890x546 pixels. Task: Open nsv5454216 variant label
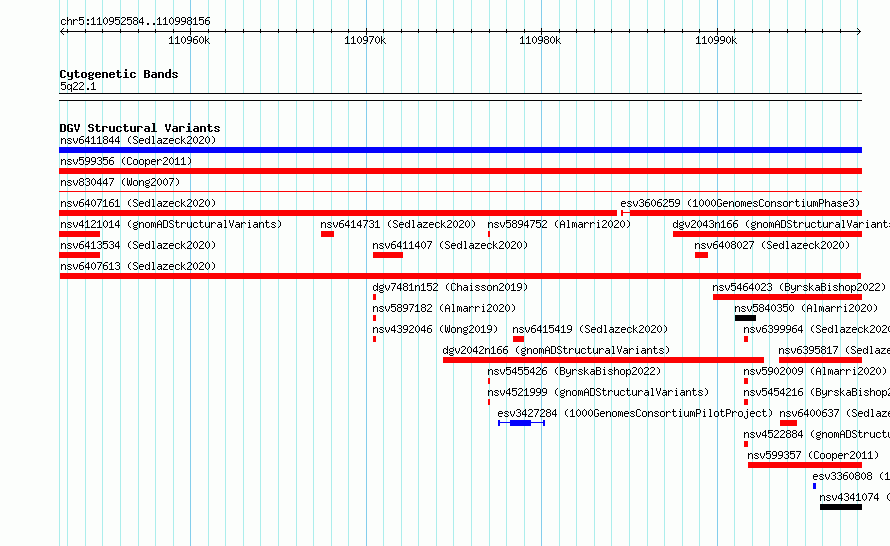pos(816,392)
